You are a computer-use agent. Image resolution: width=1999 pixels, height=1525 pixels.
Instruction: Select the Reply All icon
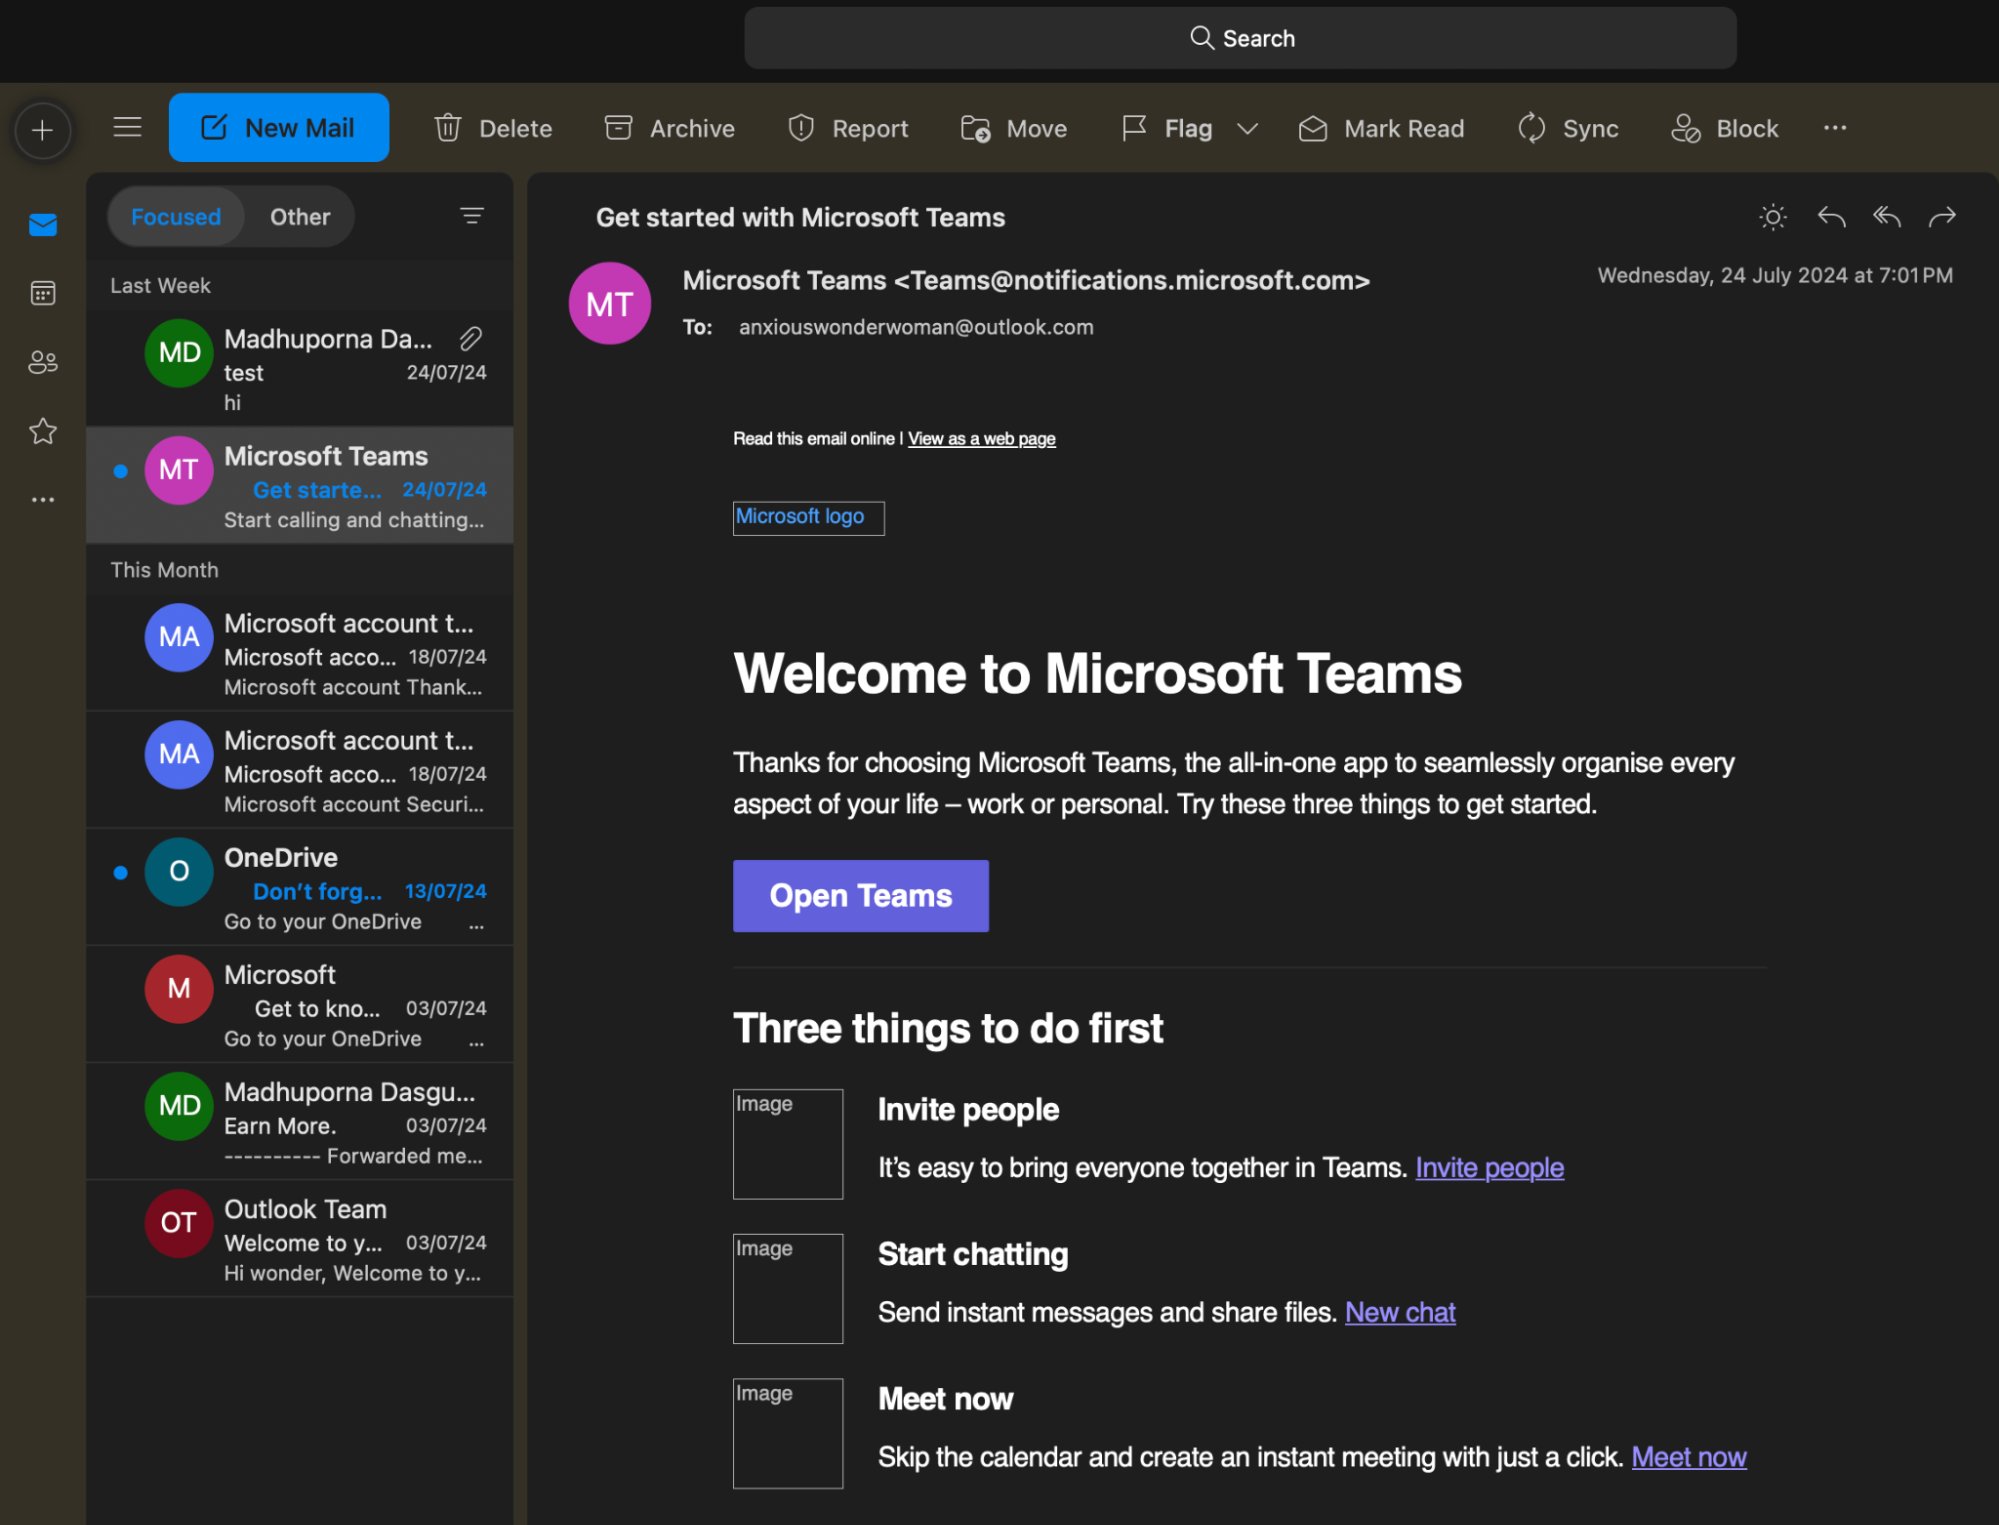pyautogui.click(x=1888, y=216)
